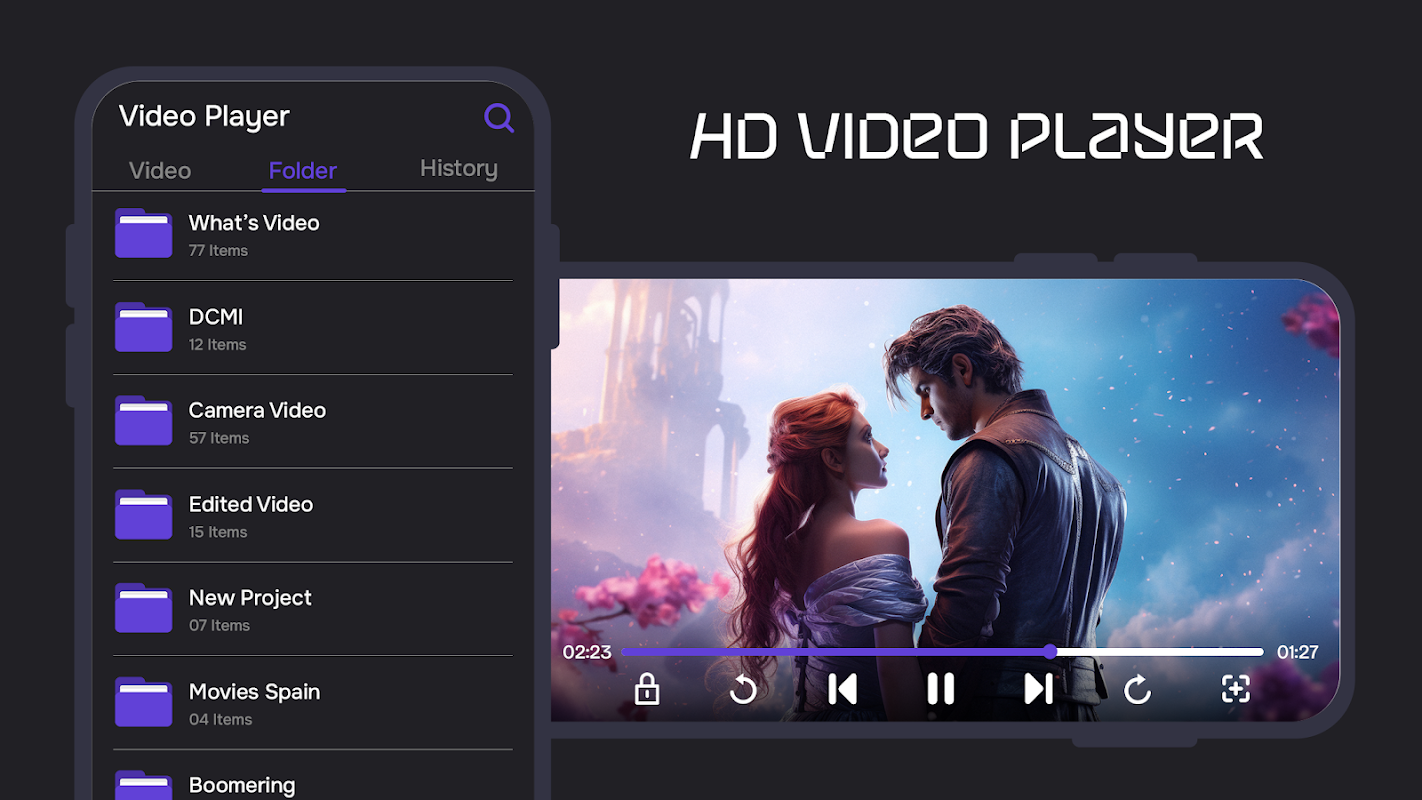Click the Boomering folder name
The width and height of the screenshot is (1422, 800).
242,786
